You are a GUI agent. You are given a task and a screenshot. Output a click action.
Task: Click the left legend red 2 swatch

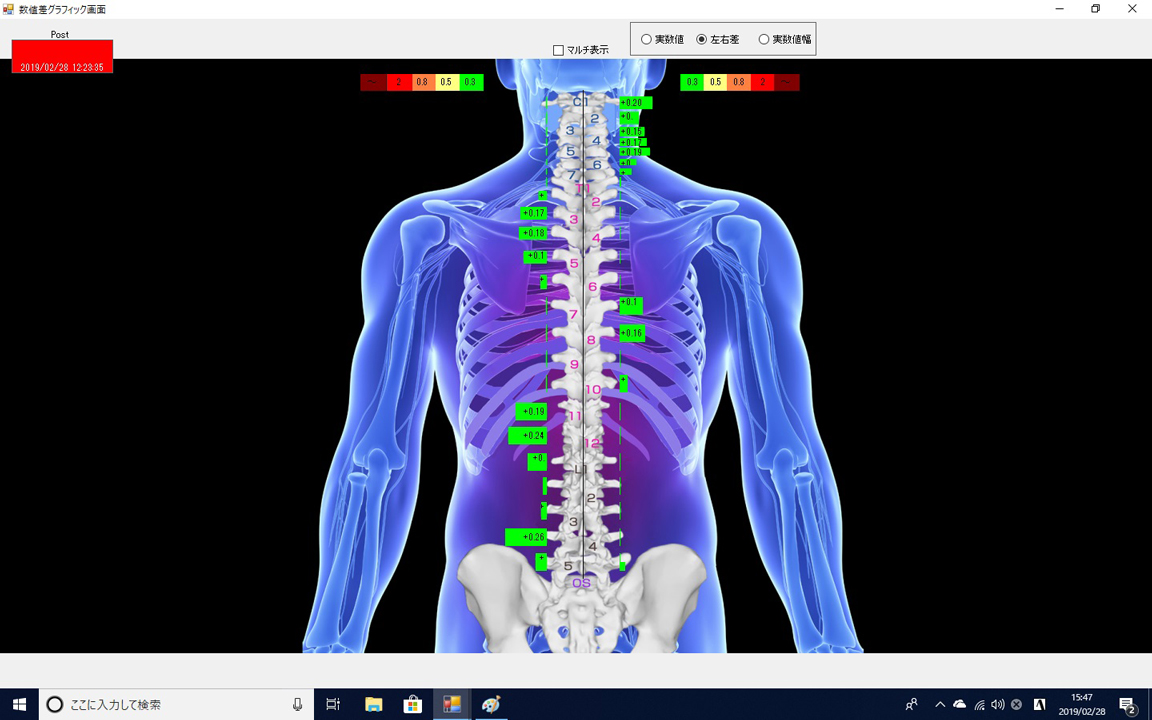click(399, 82)
